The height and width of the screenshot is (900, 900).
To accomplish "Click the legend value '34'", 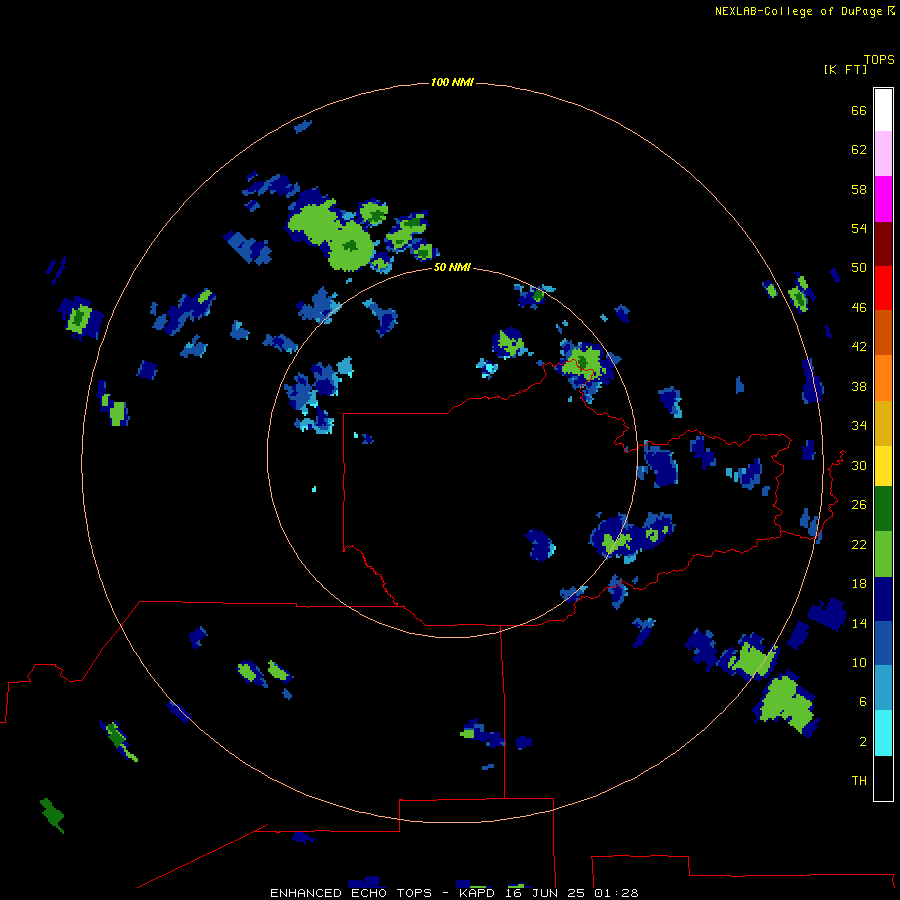I will coord(859,426).
